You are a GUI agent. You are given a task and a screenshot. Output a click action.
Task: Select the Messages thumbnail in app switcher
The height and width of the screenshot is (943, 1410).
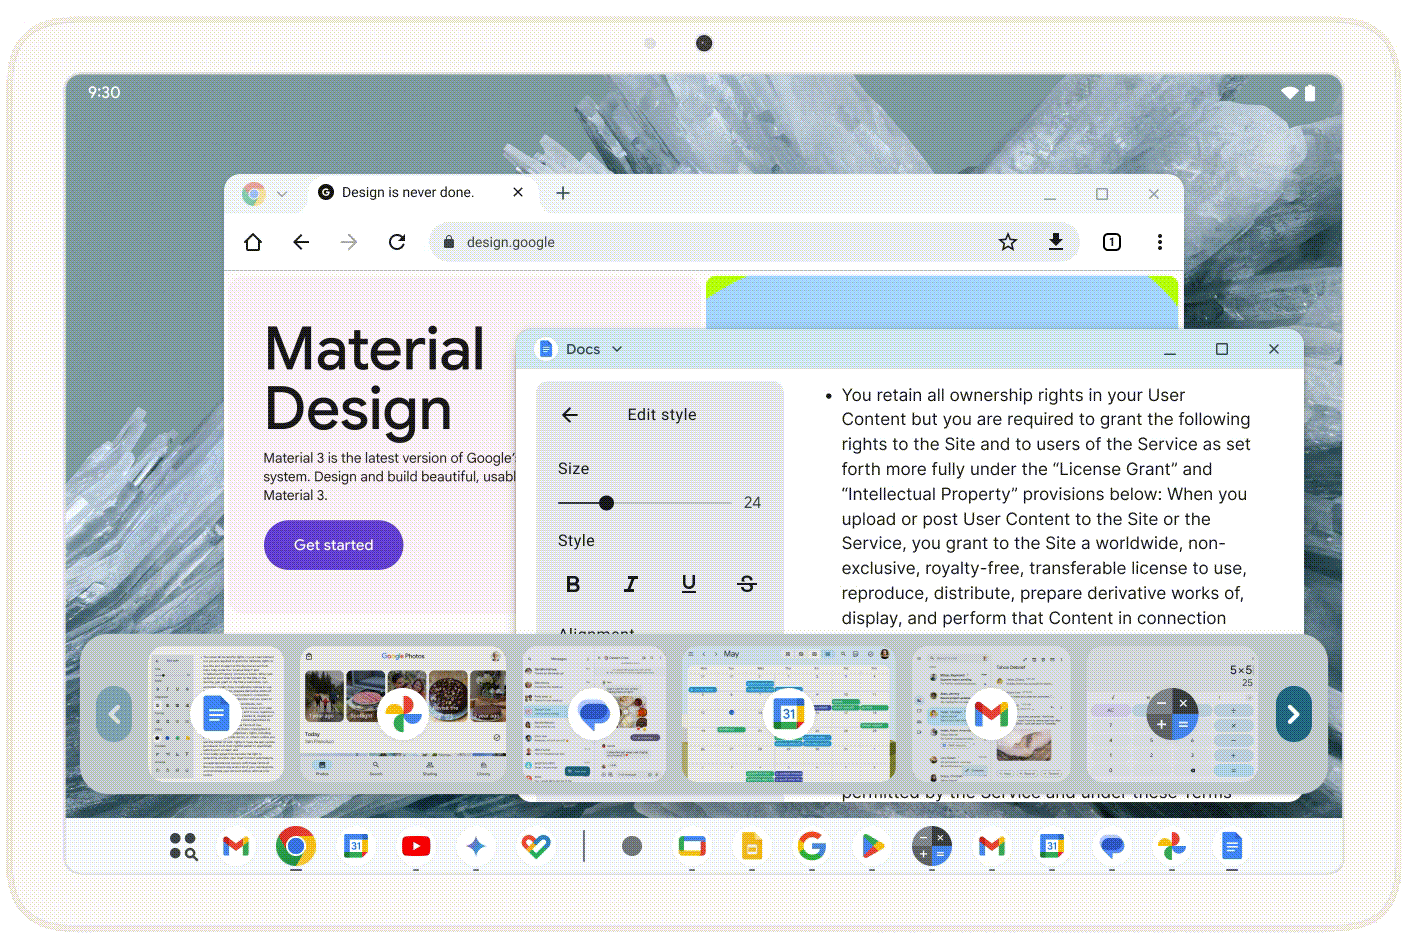tap(594, 714)
